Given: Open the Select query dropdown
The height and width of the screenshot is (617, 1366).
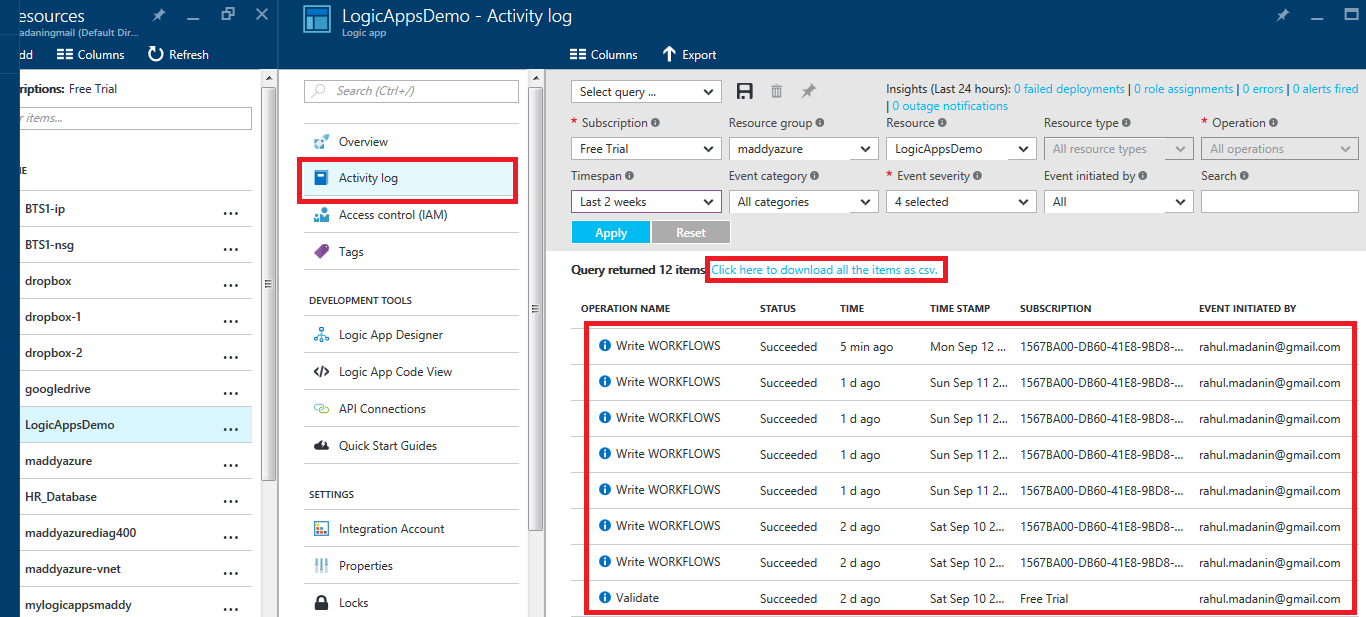Looking at the screenshot, I should point(646,92).
